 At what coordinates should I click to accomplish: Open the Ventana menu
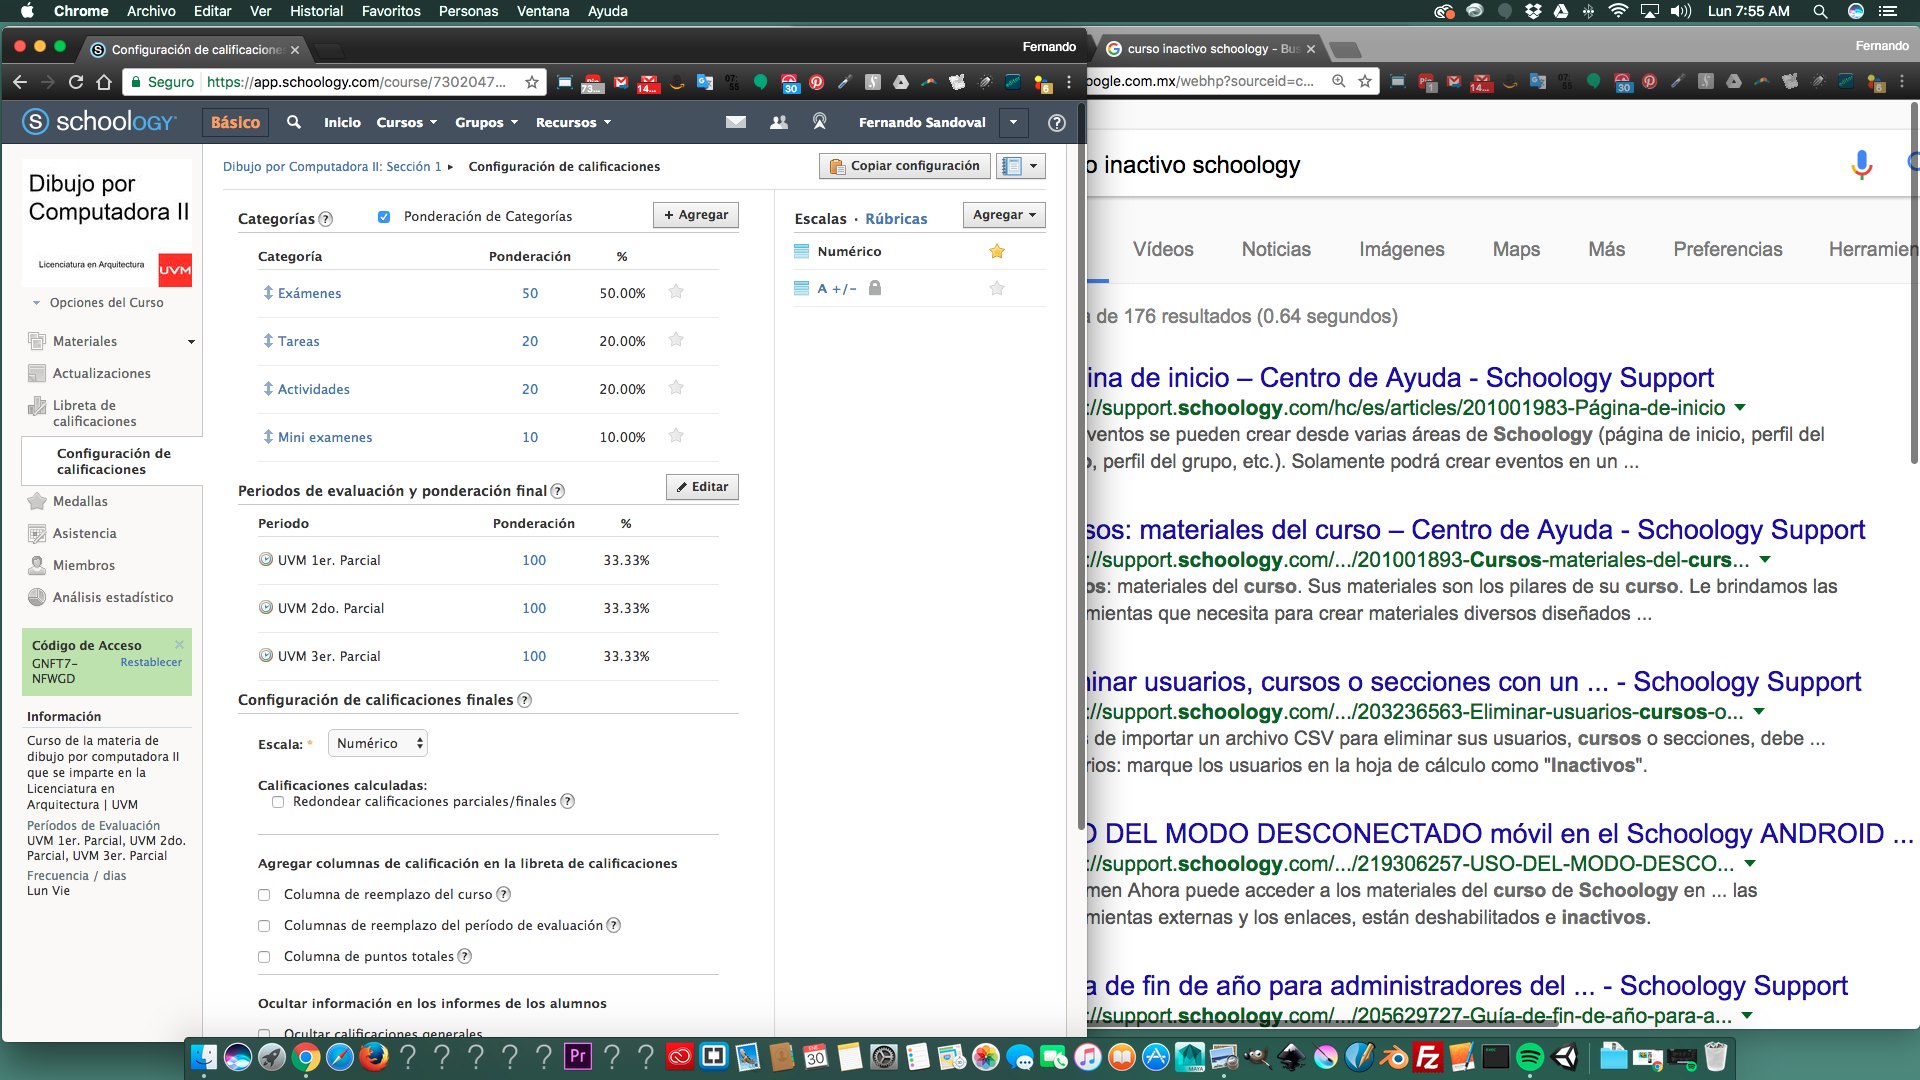tap(543, 11)
